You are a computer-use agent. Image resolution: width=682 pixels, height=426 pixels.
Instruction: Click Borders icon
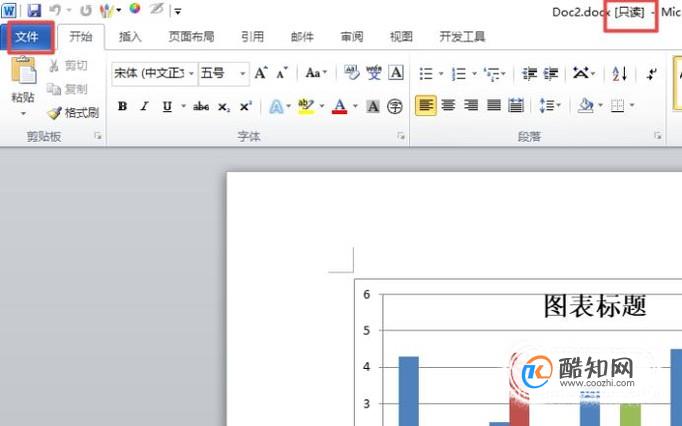[x=618, y=106]
